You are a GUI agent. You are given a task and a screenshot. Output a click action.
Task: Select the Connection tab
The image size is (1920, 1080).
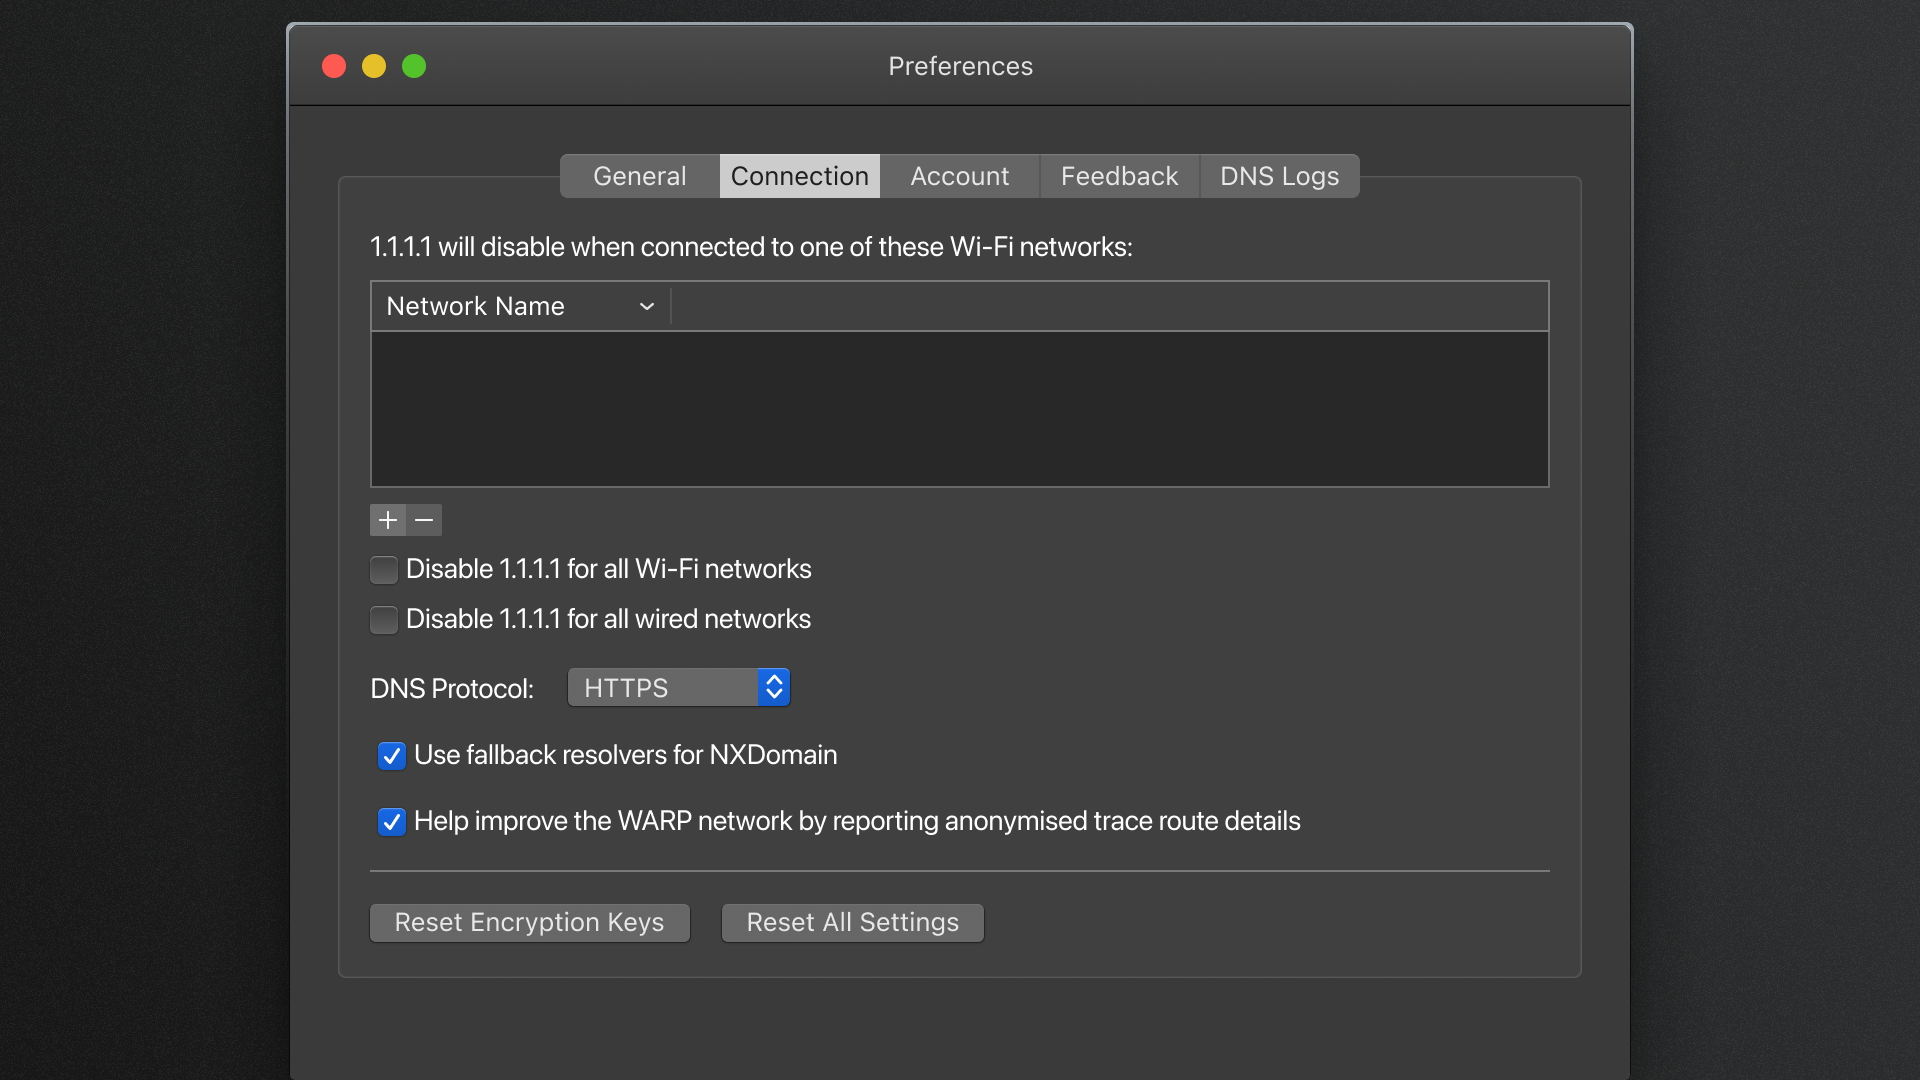pos(800,176)
